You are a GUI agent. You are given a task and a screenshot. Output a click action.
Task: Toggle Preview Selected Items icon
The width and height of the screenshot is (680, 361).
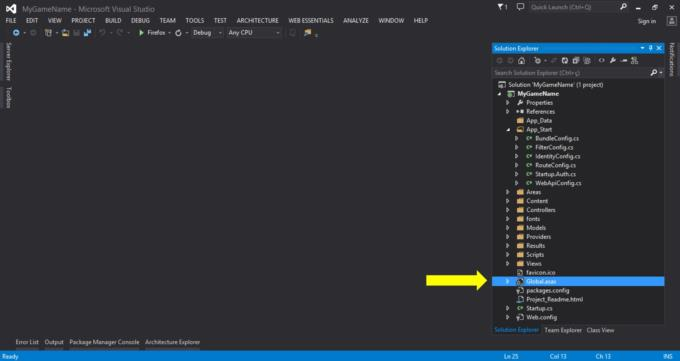click(x=624, y=61)
